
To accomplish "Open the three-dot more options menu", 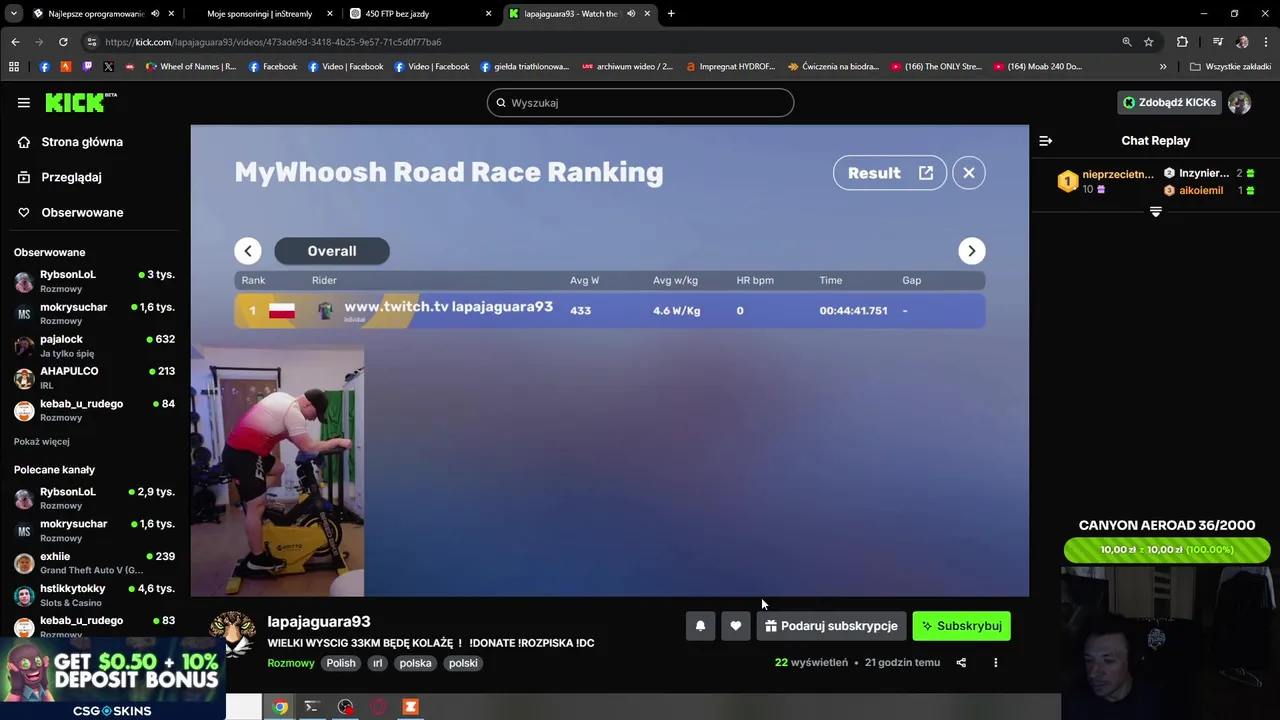I will click(995, 662).
